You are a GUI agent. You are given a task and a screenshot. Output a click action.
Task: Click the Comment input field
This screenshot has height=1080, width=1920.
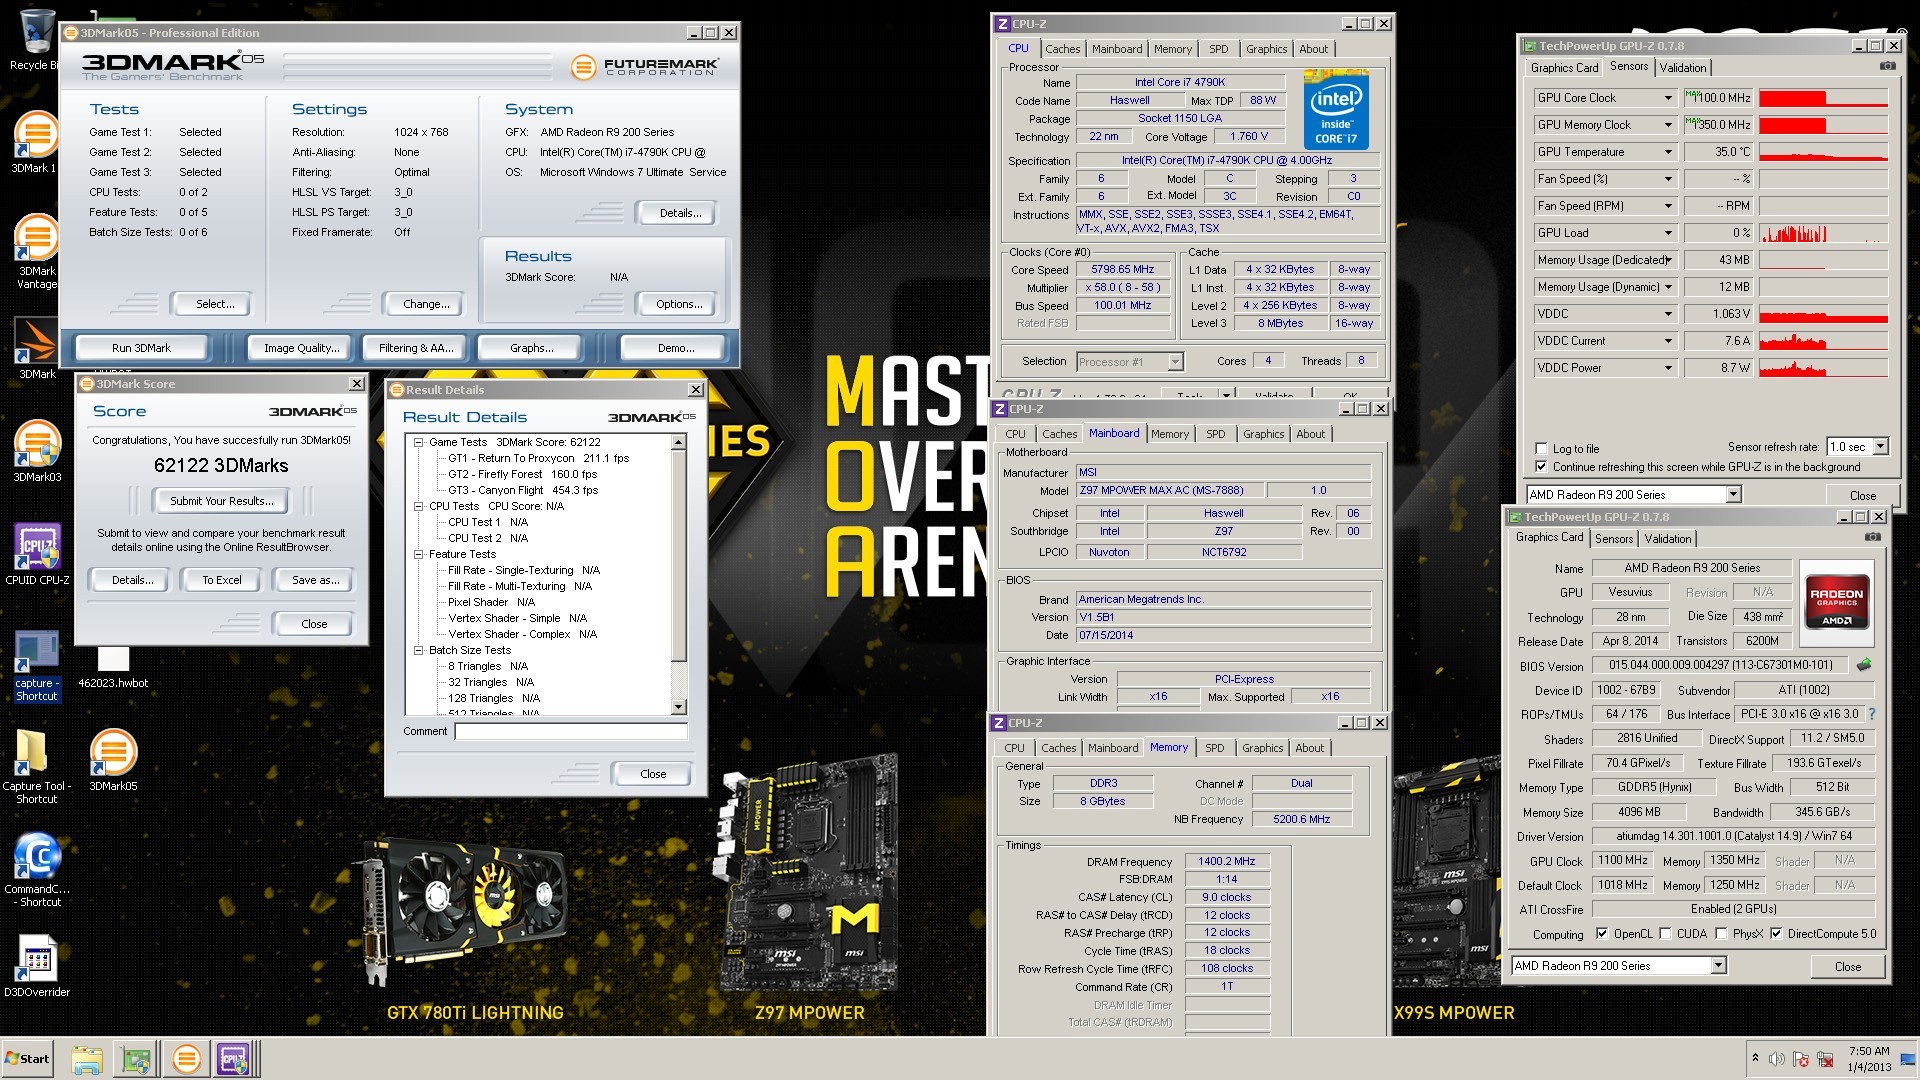pyautogui.click(x=571, y=732)
